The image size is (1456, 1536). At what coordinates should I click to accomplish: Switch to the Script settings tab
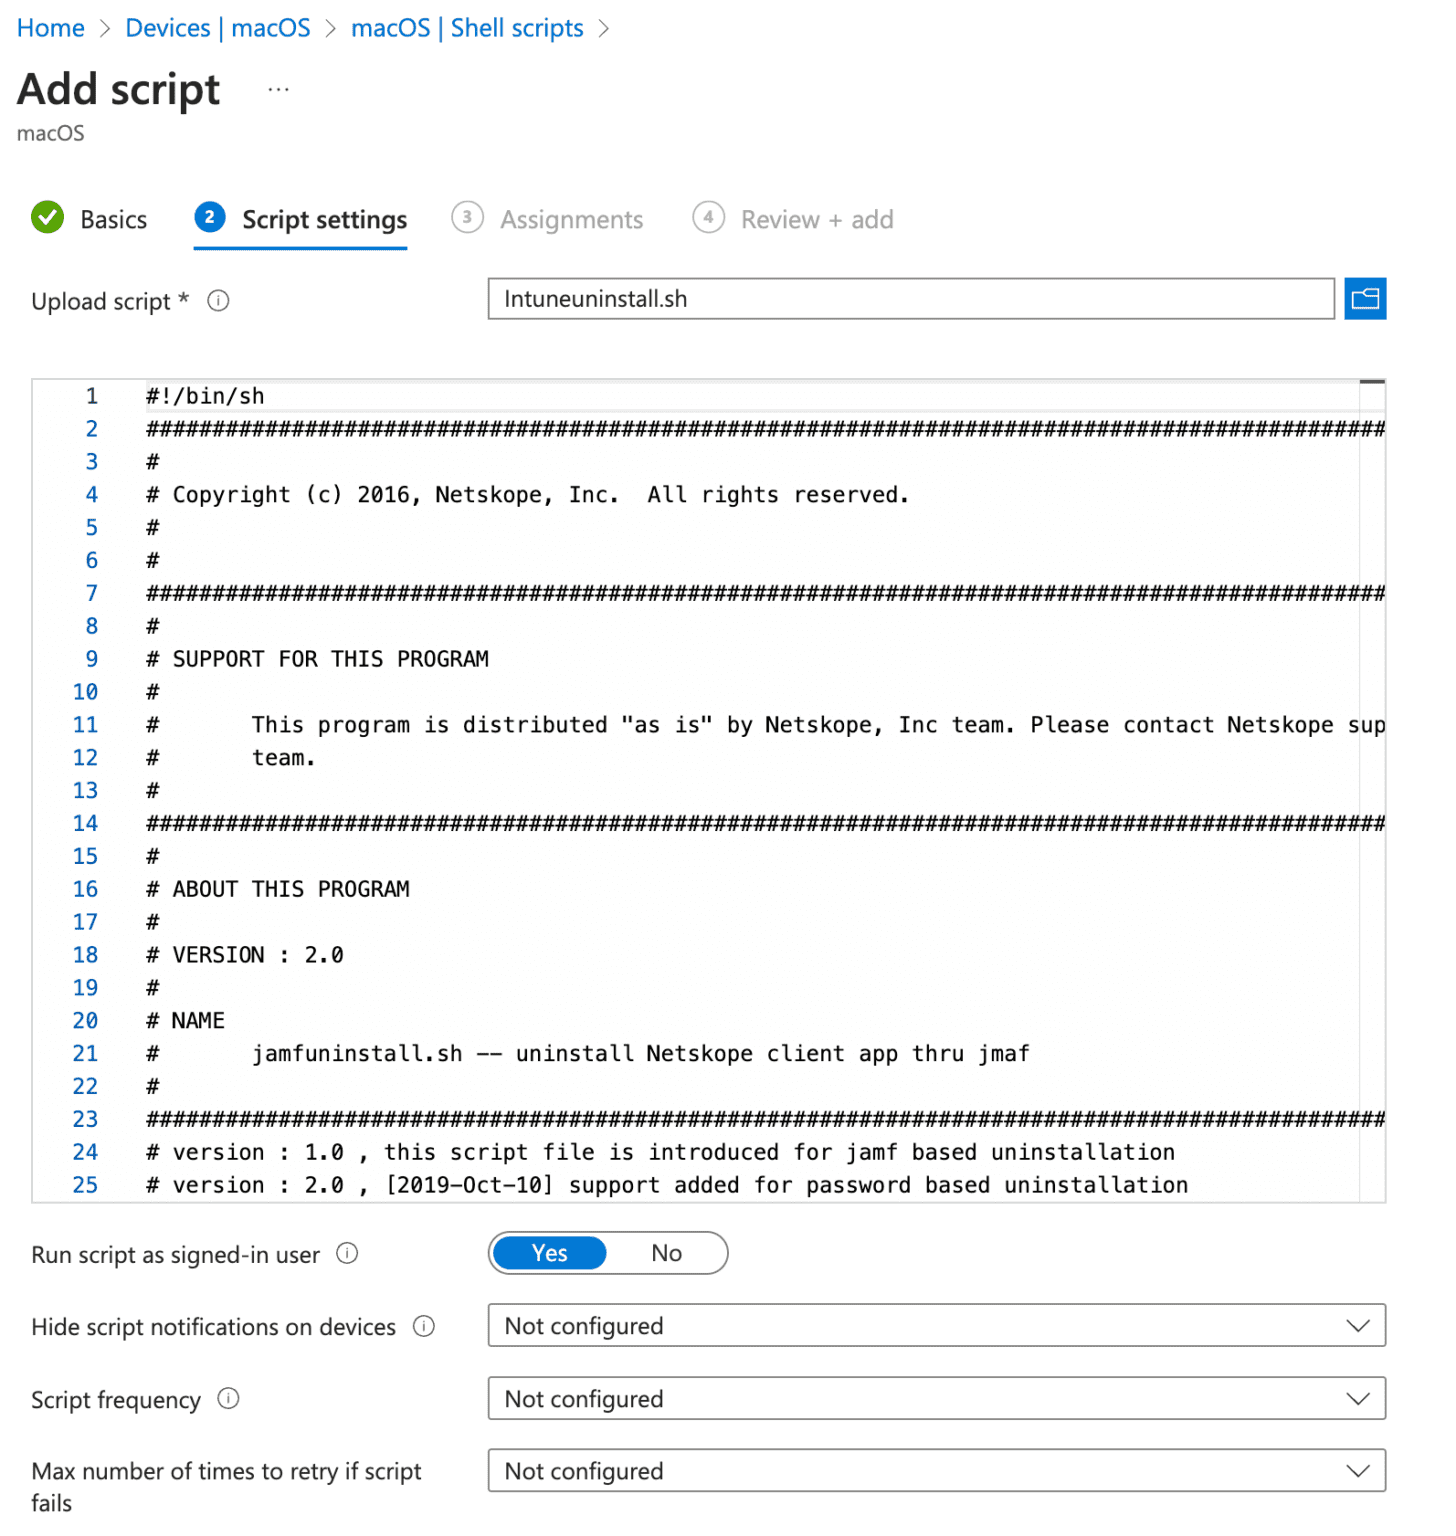pyautogui.click(x=324, y=220)
